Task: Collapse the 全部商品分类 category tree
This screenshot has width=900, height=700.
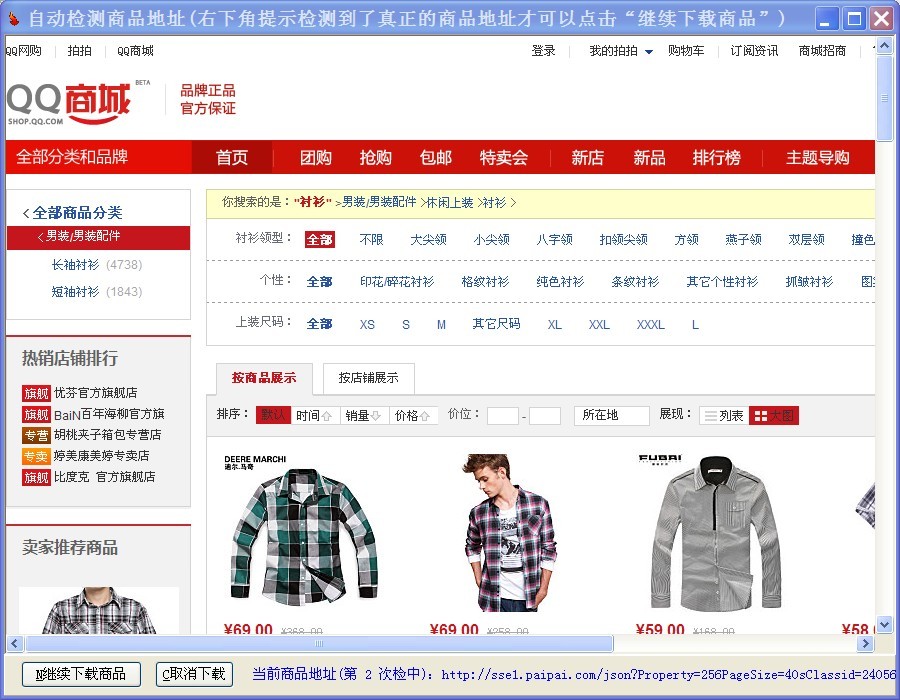Action: (x=72, y=212)
